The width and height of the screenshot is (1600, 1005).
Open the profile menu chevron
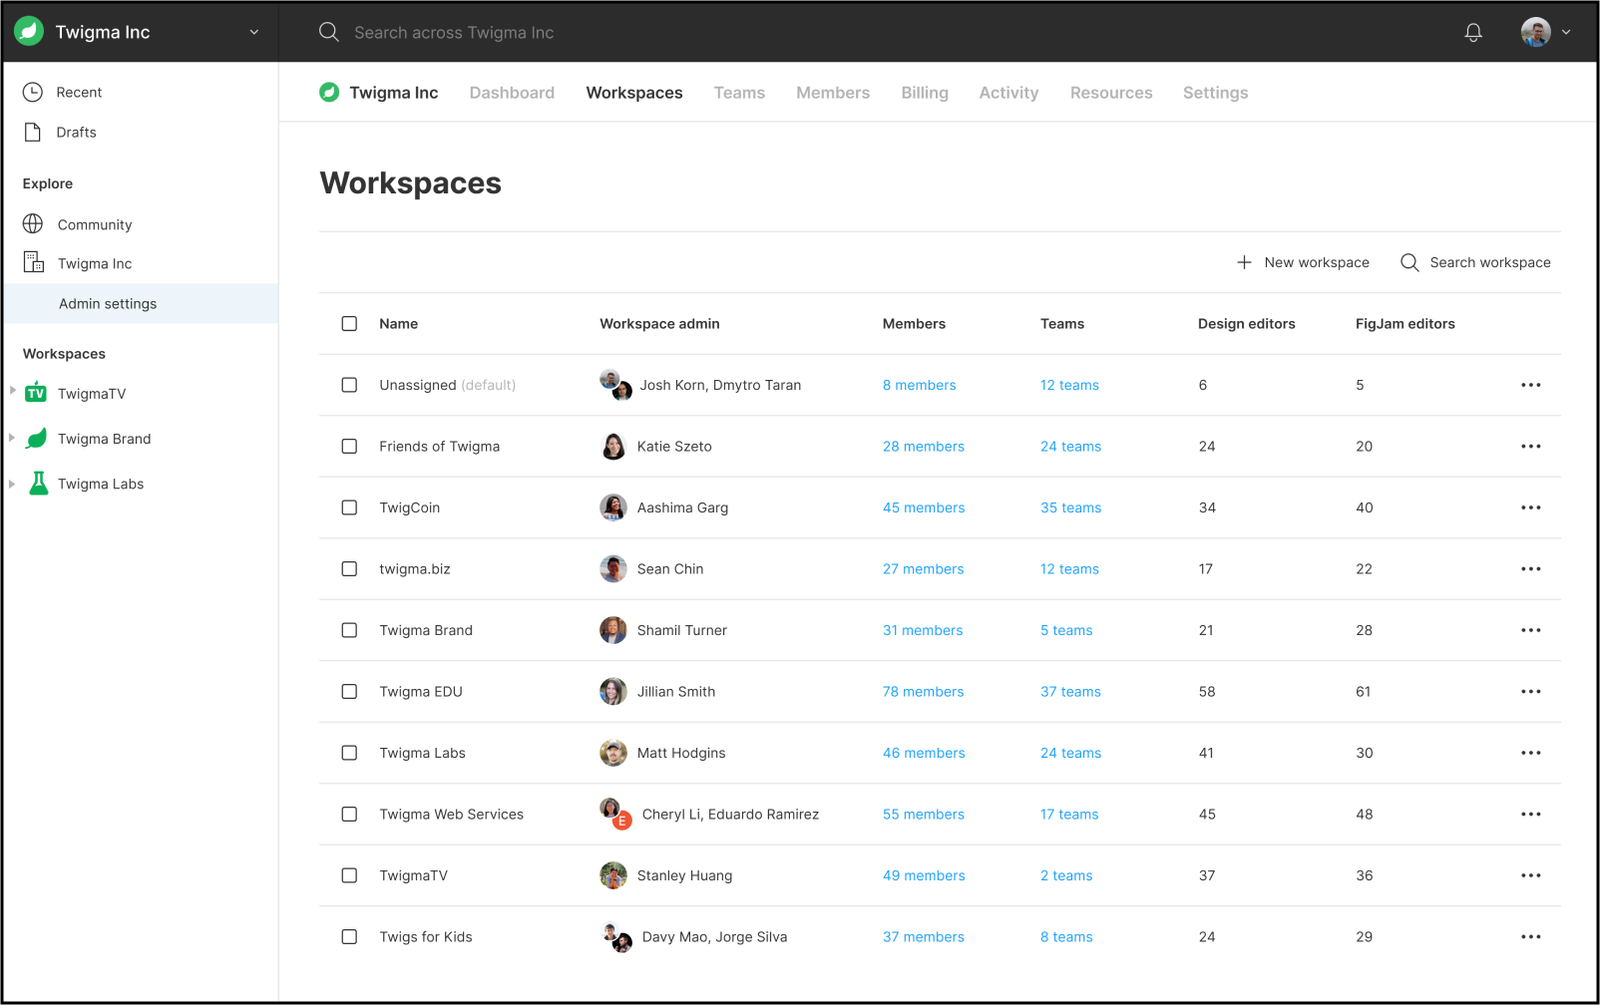[x=1566, y=32]
